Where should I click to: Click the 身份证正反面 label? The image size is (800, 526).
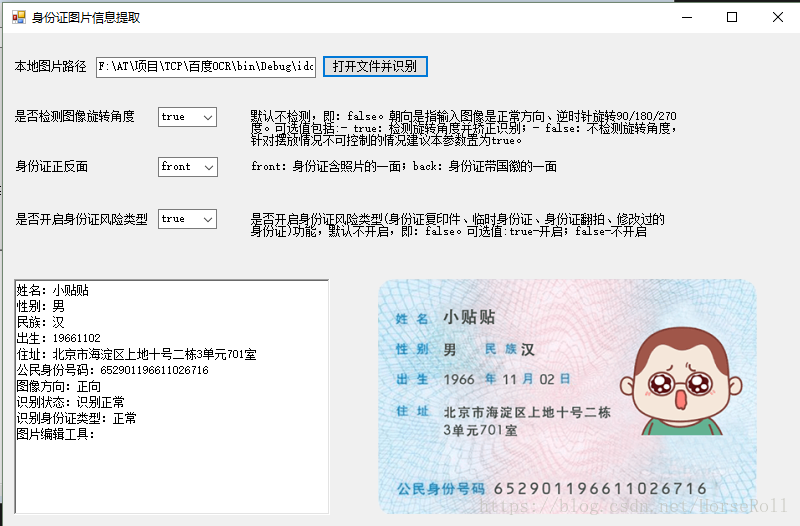pos(51,166)
